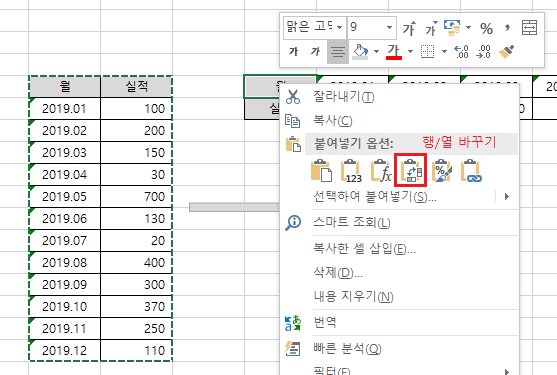Select cell containing 2019.10
Screen dimensions: 557x375
tap(65, 306)
